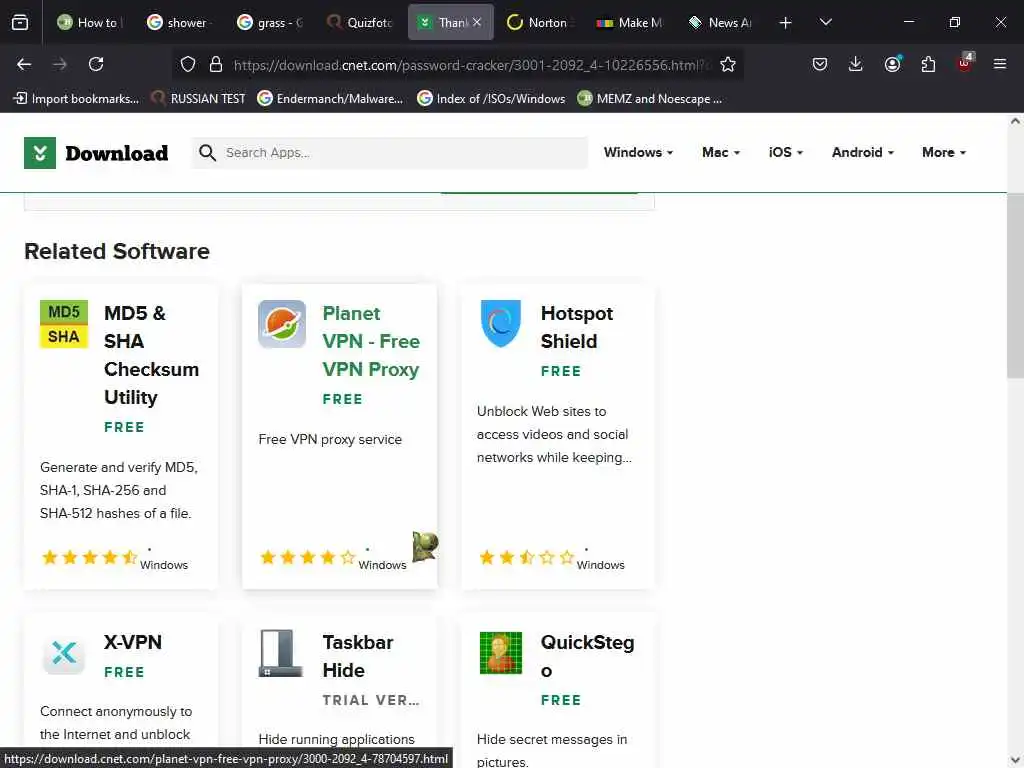1024x768 pixels.
Task: Open the Taskbar Hide title
Action: click(x=358, y=656)
